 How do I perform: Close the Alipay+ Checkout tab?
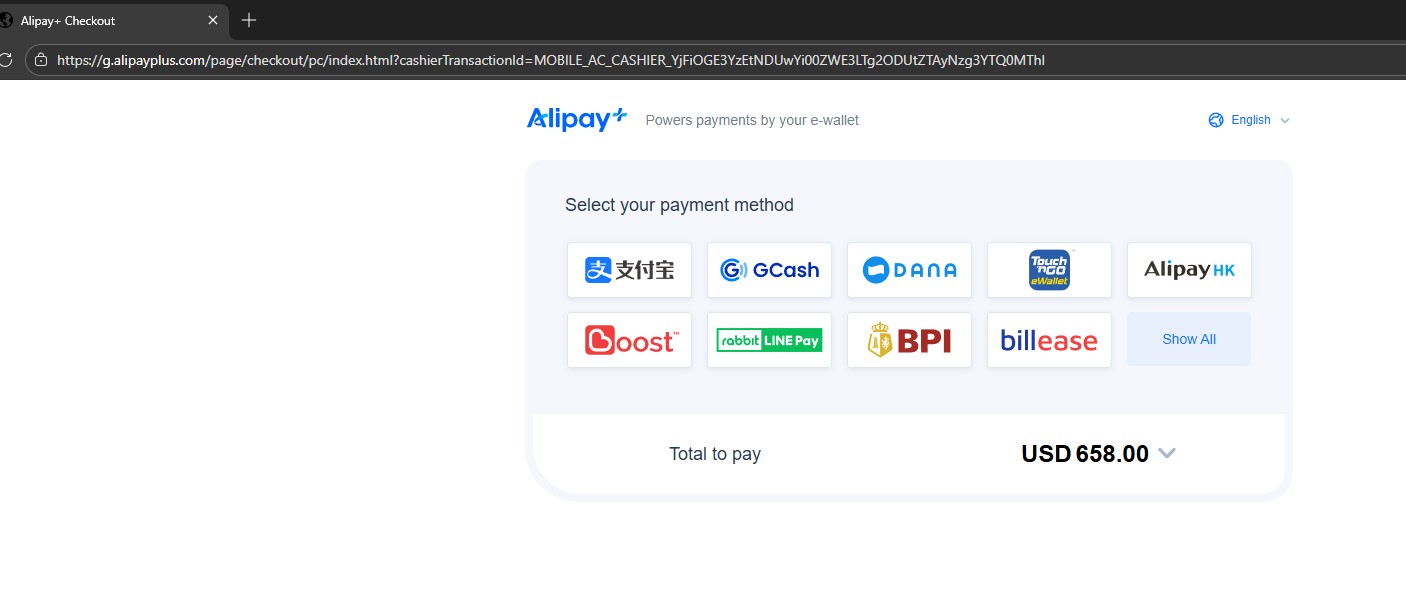(x=213, y=20)
